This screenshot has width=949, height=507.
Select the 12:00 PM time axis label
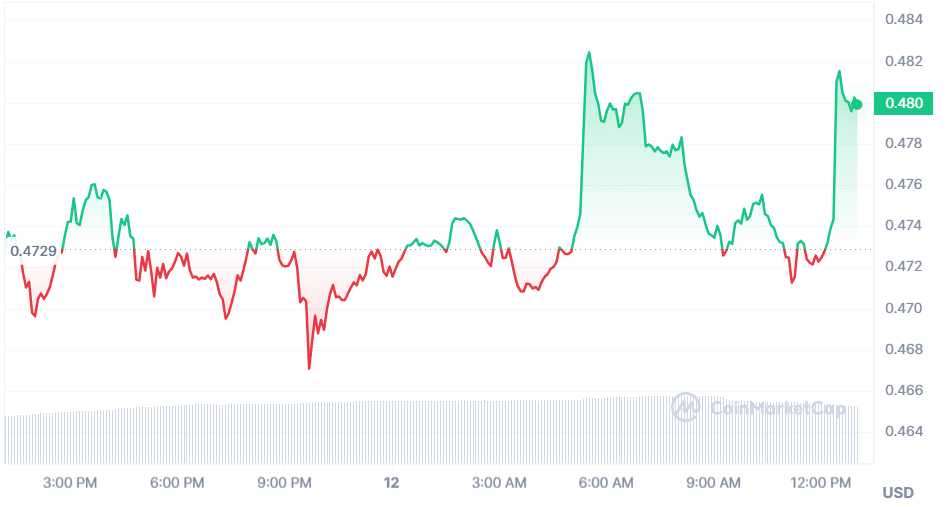pos(820,483)
